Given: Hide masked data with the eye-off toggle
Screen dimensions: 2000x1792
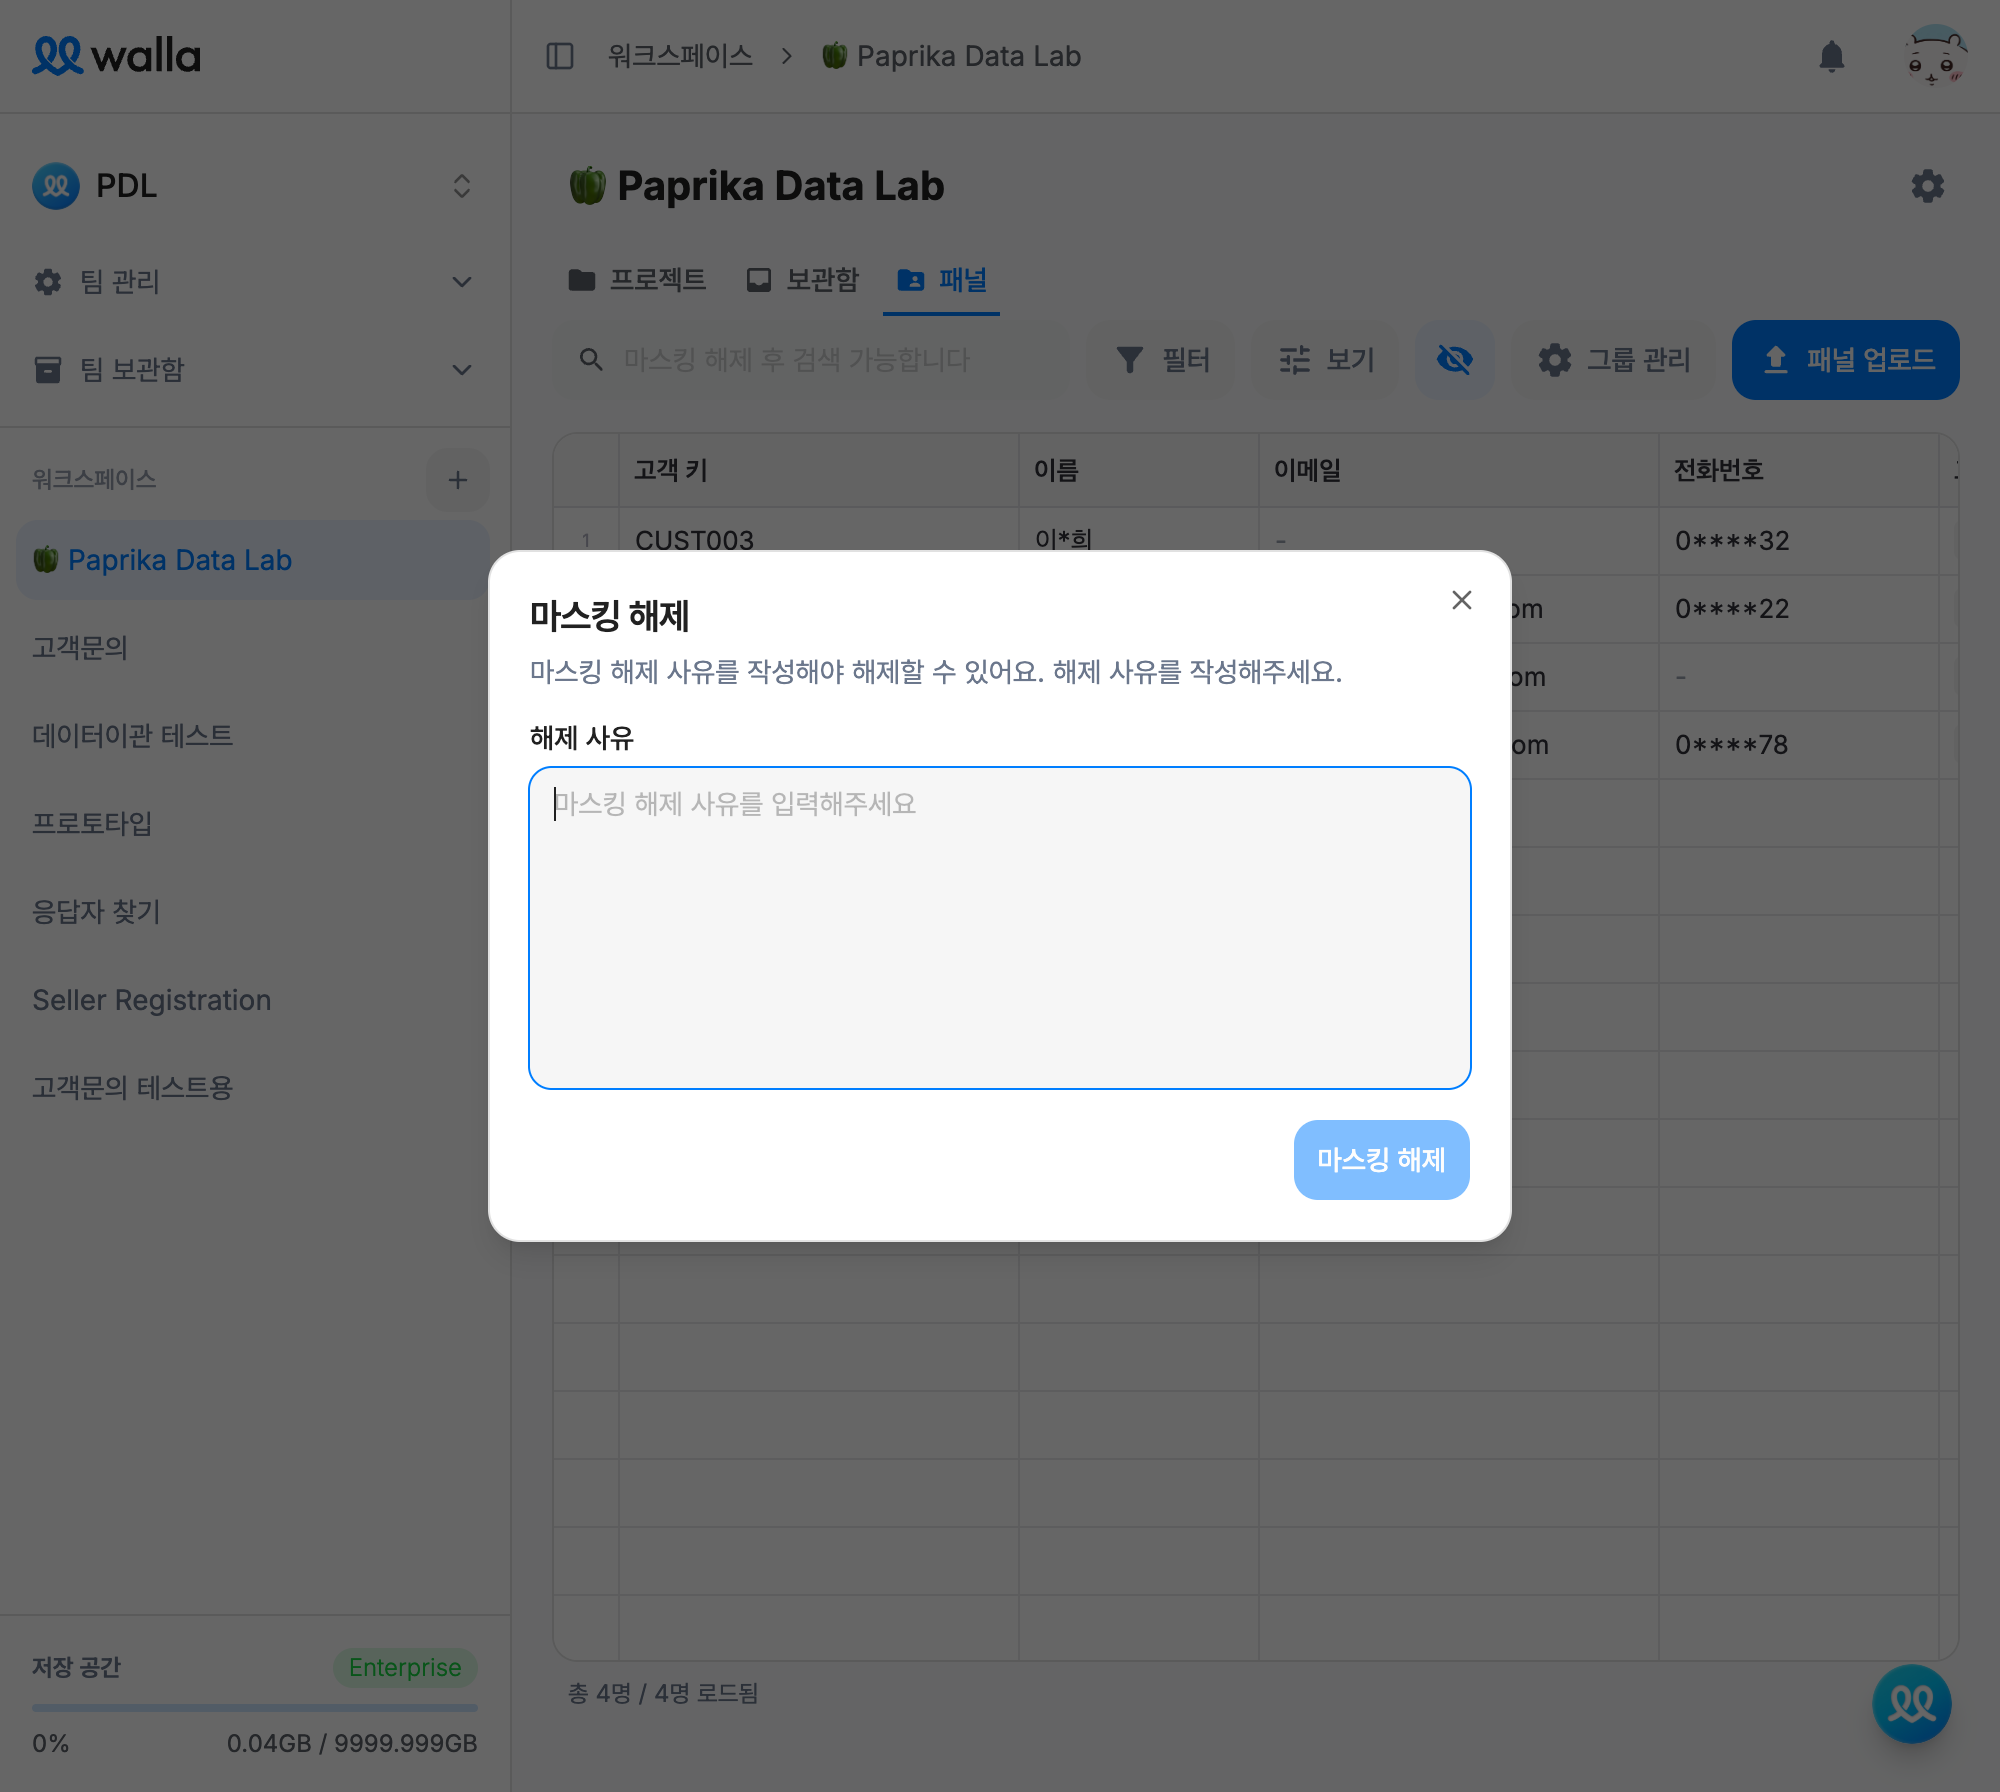Looking at the screenshot, I should tap(1455, 360).
